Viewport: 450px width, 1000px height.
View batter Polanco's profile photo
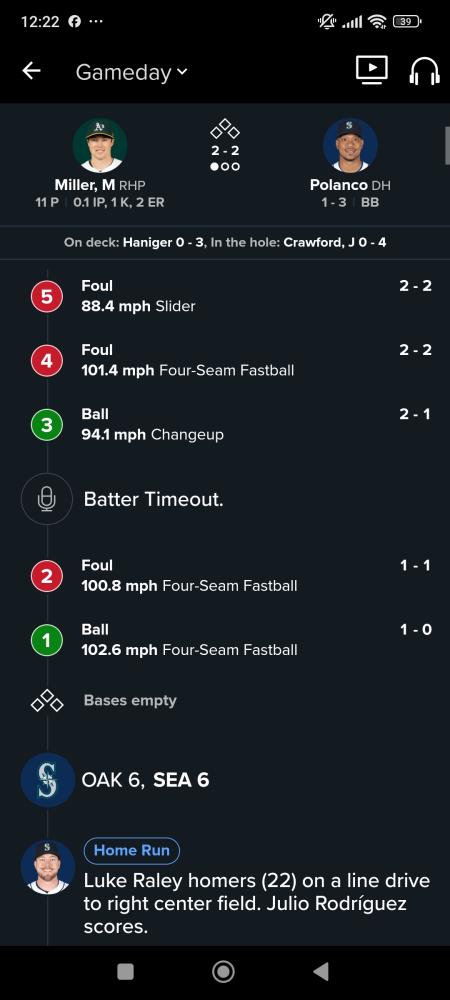click(351, 145)
